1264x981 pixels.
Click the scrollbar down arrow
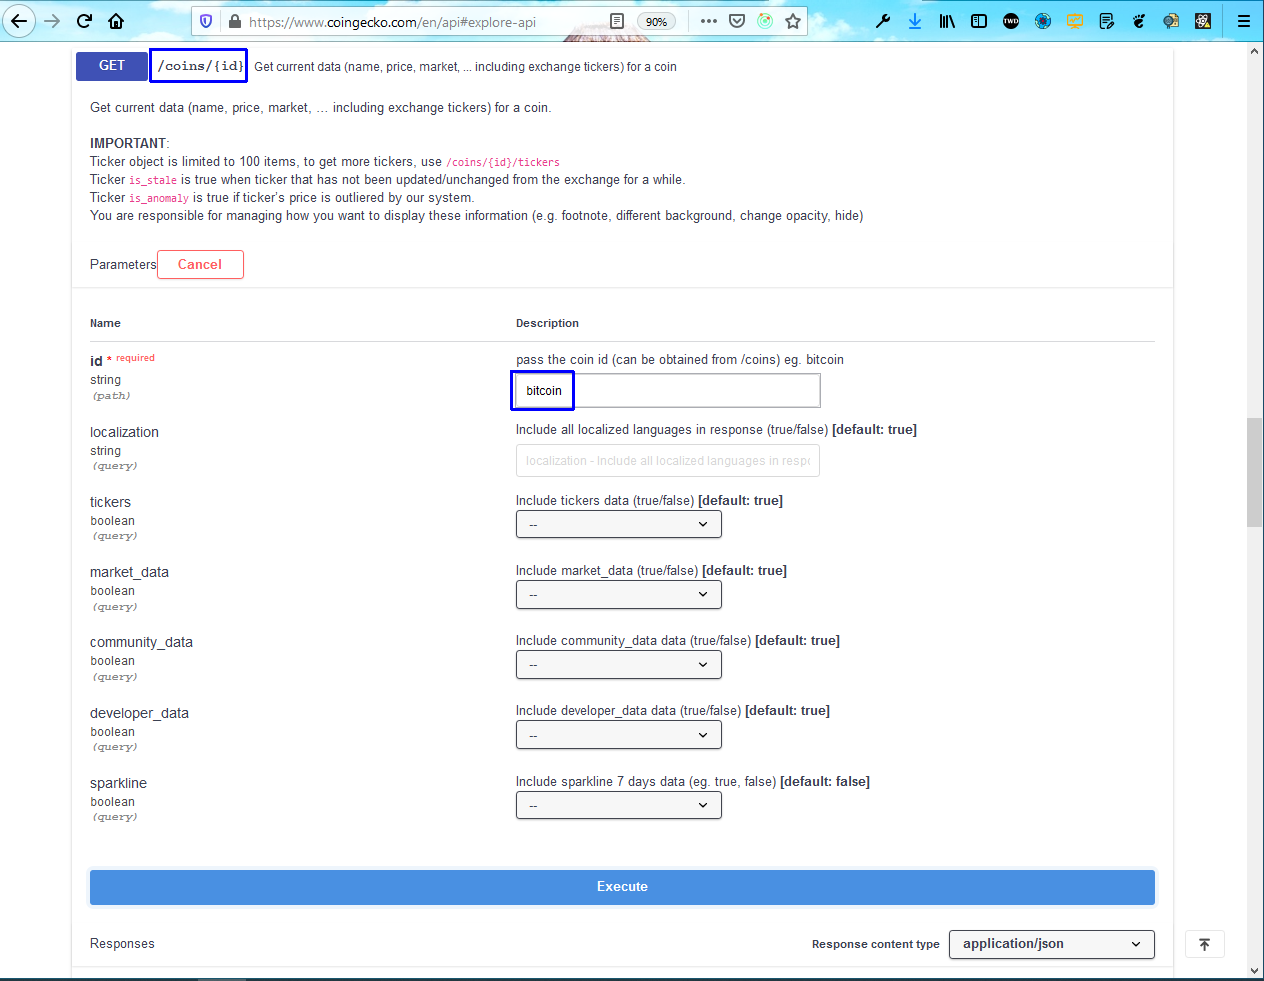pyautogui.click(x=1254, y=970)
